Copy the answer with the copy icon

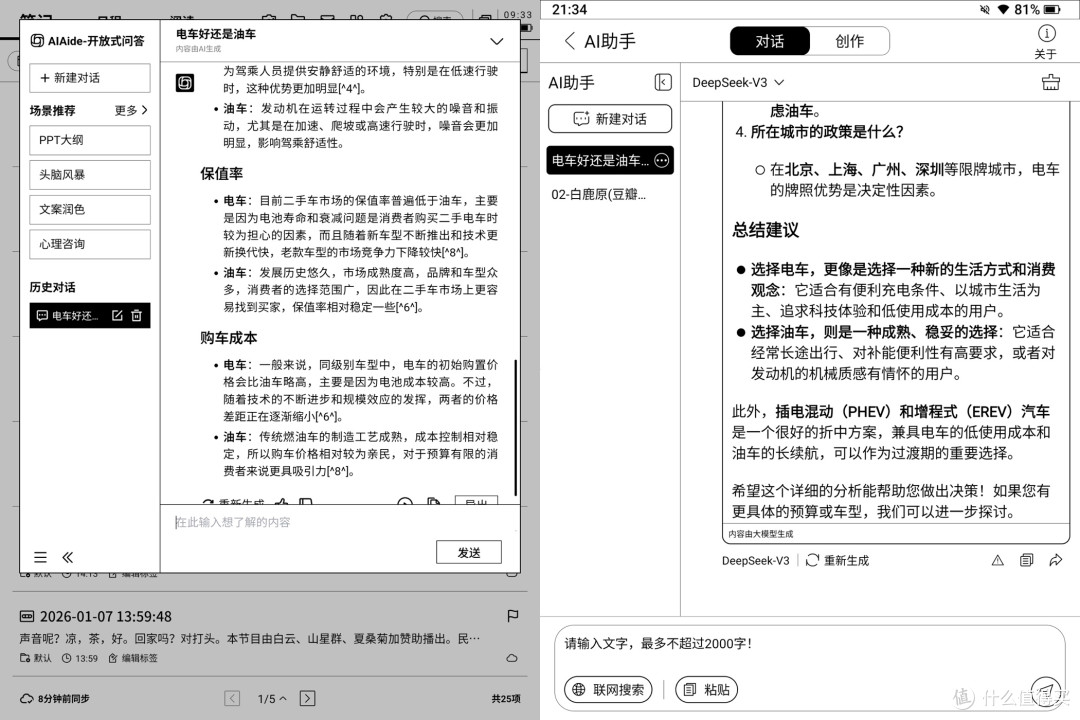pyautogui.click(x=1026, y=560)
